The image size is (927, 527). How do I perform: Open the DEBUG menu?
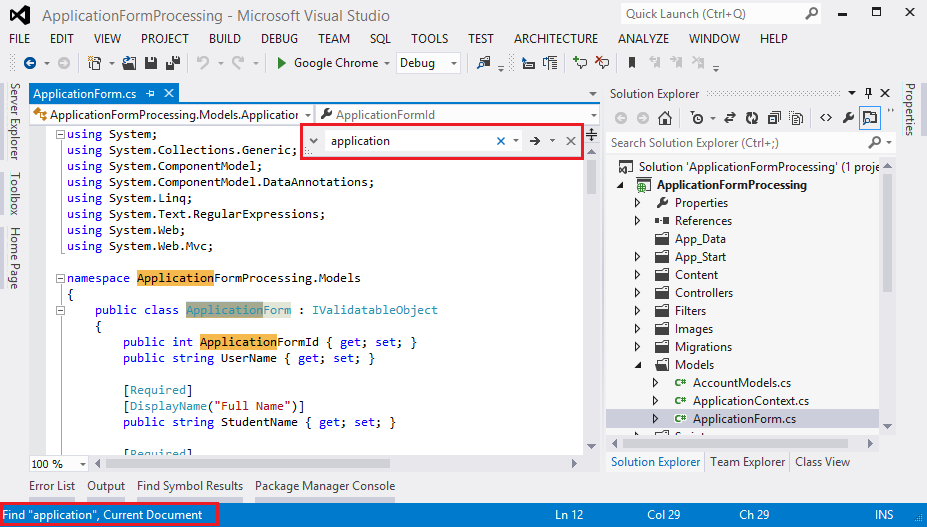pyautogui.click(x=279, y=38)
